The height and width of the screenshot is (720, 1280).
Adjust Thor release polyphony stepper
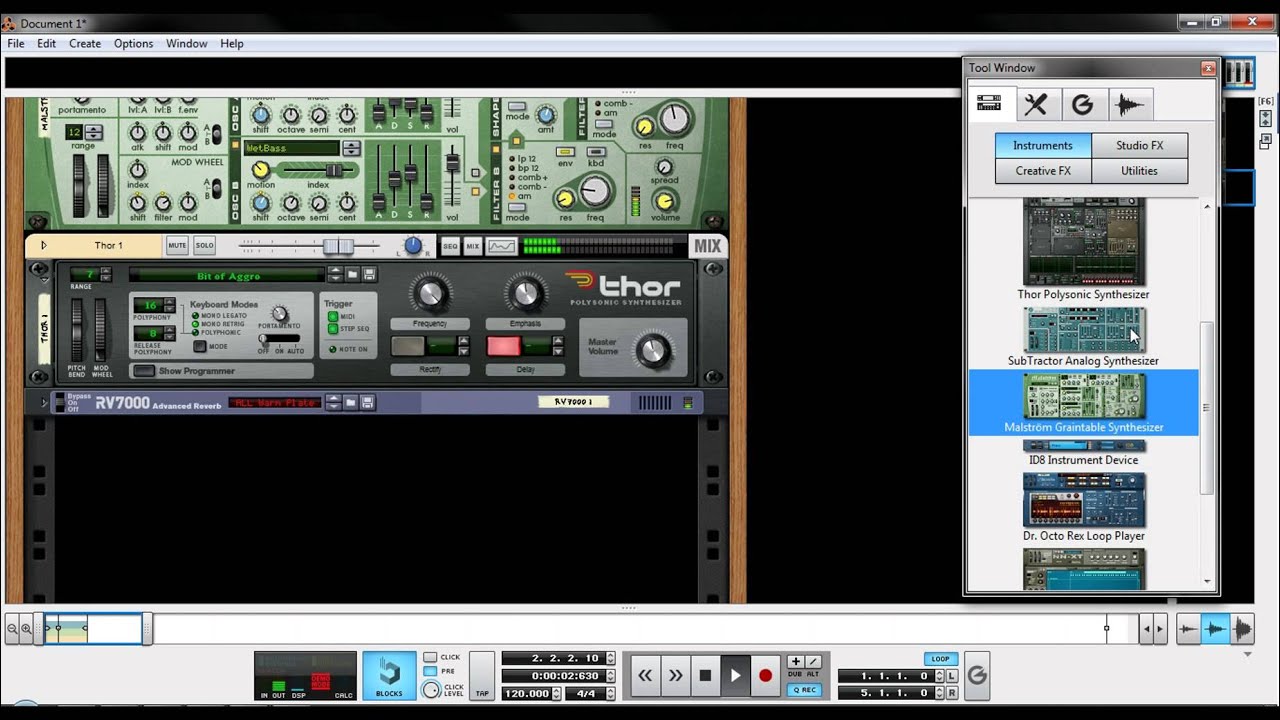pos(169,333)
